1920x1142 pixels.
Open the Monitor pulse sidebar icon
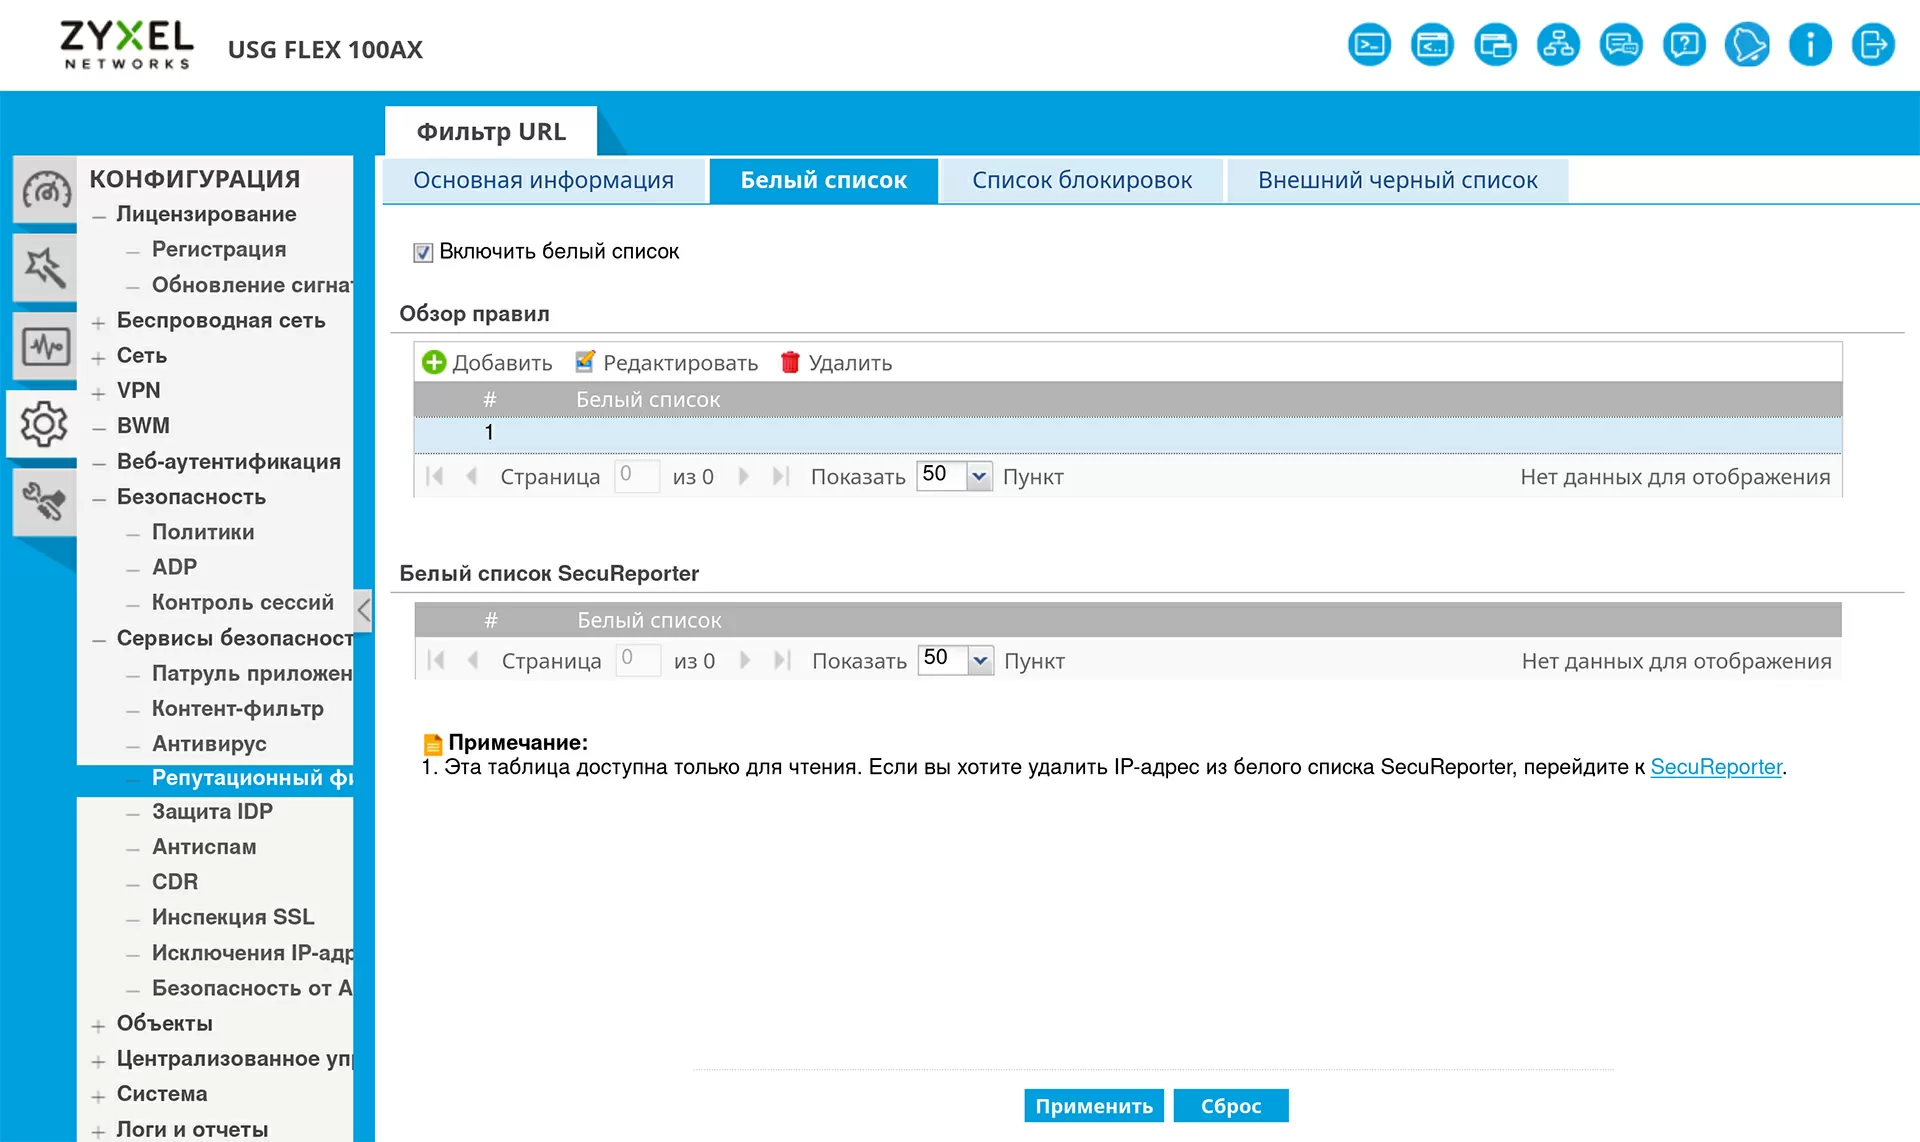click(45, 346)
